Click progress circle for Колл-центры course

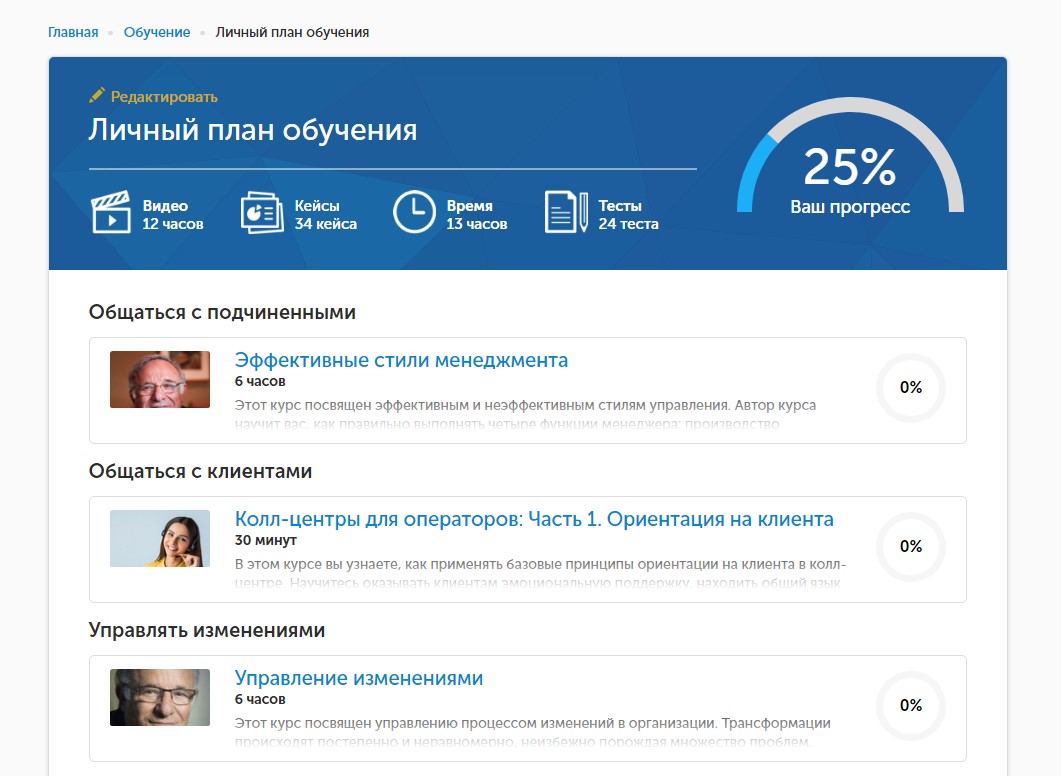click(x=911, y=547)
